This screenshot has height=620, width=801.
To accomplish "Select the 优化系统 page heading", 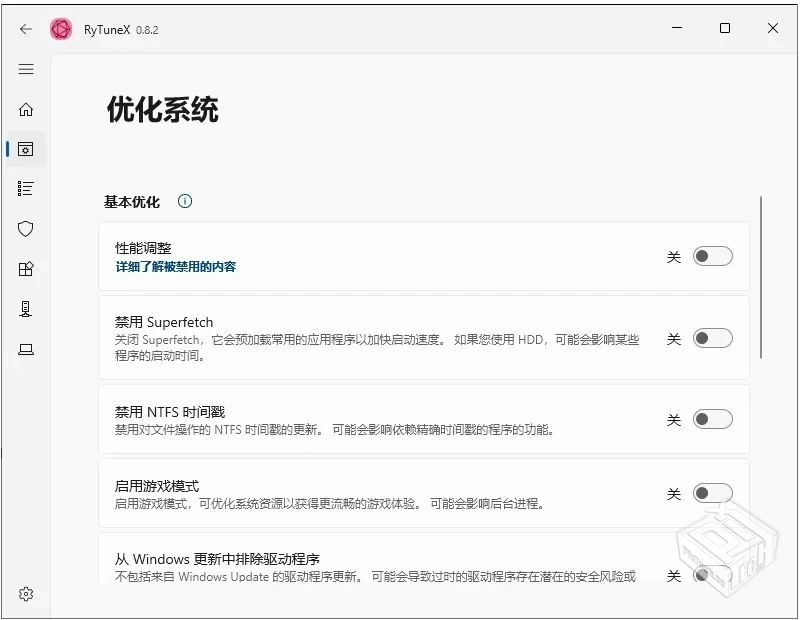I will pyautogui.click(x=163, y=110).
